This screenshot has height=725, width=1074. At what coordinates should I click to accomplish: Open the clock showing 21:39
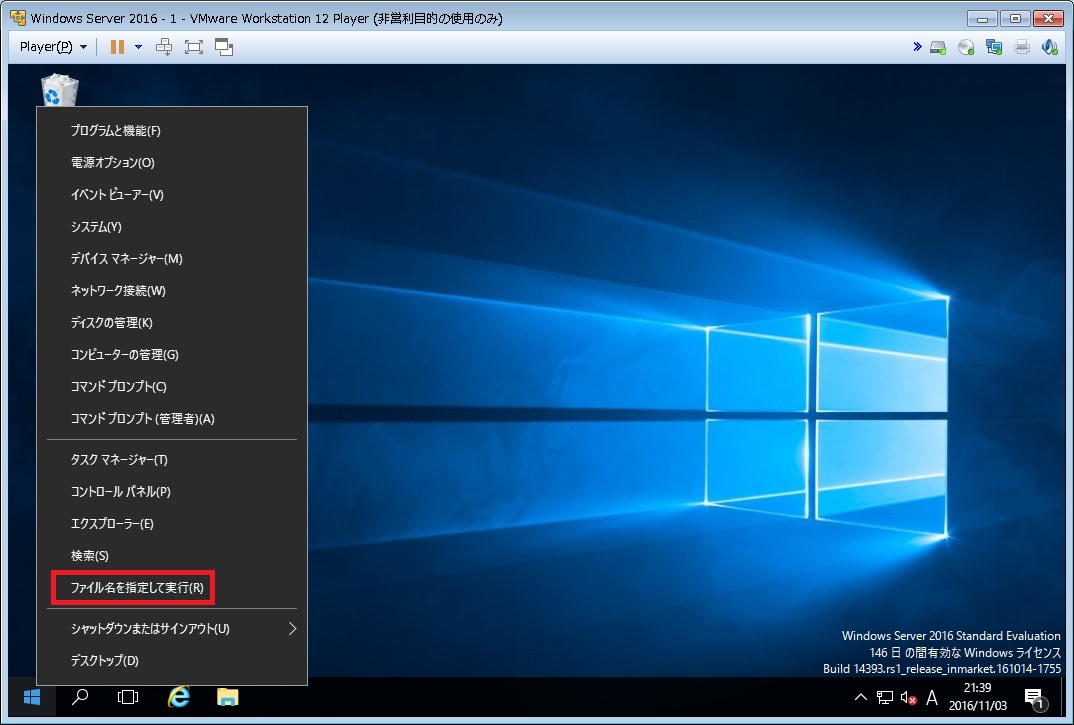click(x=977, y=697)
